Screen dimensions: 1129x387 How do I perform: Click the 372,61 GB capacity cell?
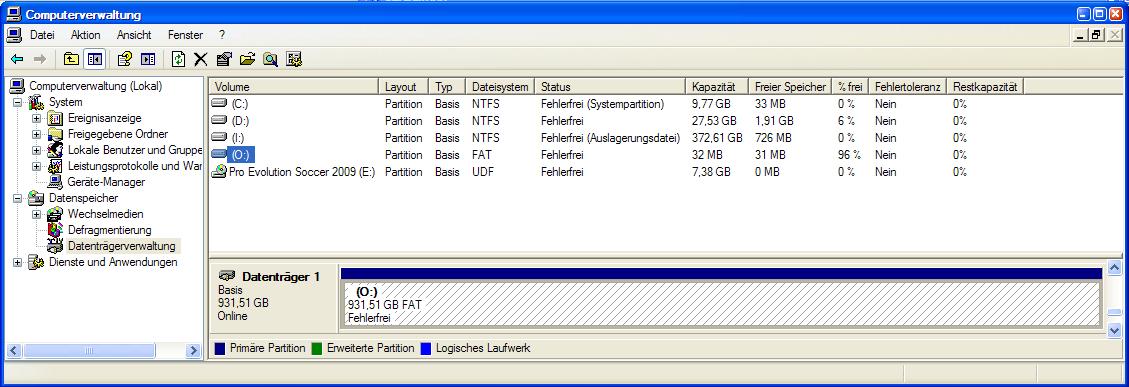716,138
